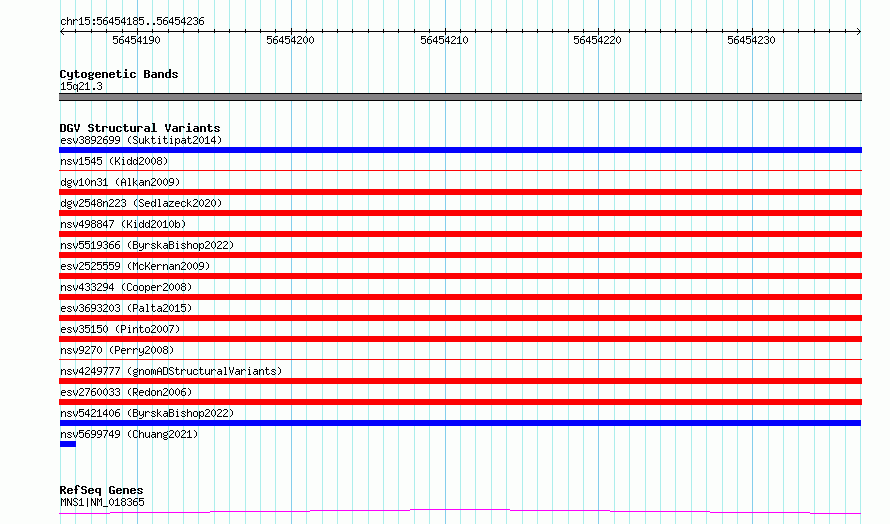Open variant dgv10n31 (Alkan2009) label
Viewport: 890px width, 524px height.
(x=120, y=182)
